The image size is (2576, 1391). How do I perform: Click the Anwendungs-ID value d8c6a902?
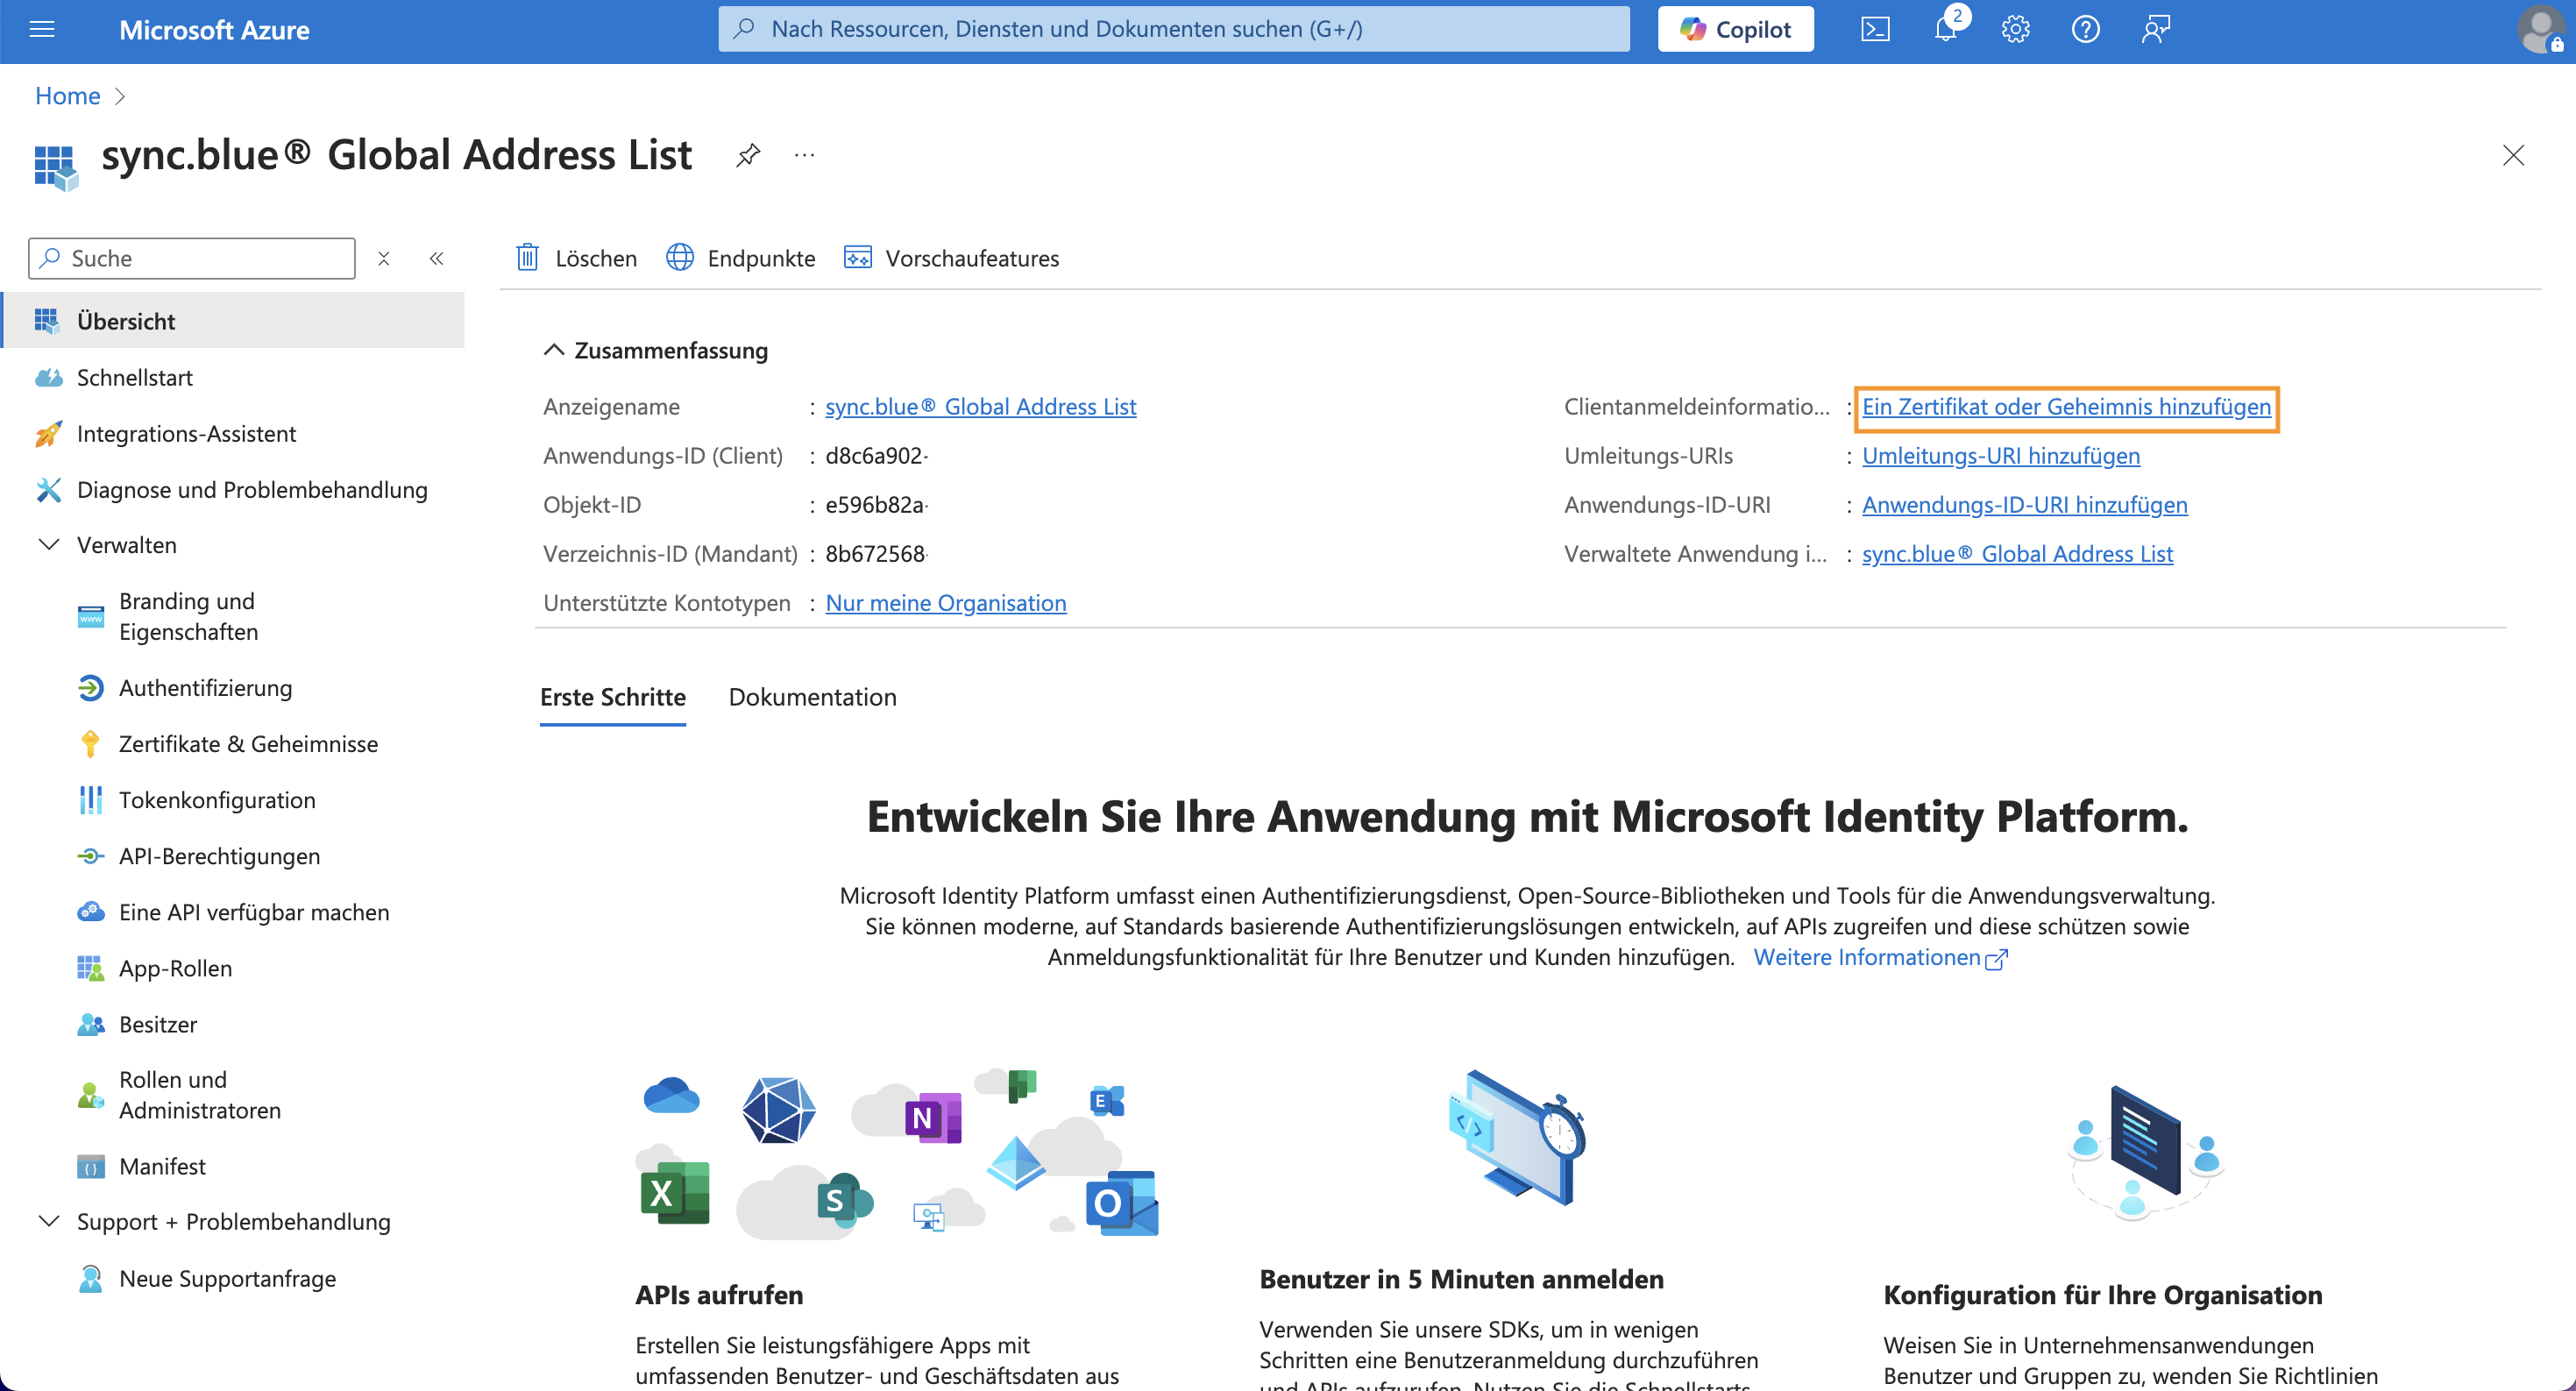[875, 456]
